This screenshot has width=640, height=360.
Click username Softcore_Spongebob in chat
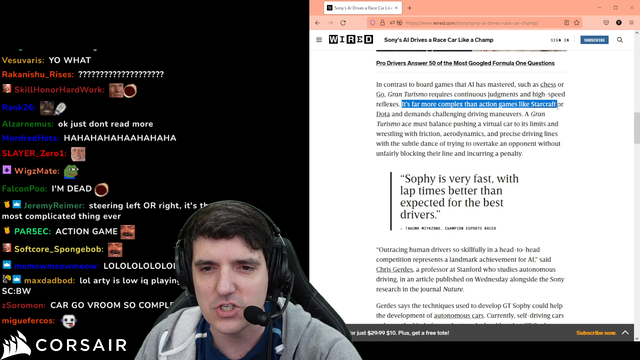[59, 249]
